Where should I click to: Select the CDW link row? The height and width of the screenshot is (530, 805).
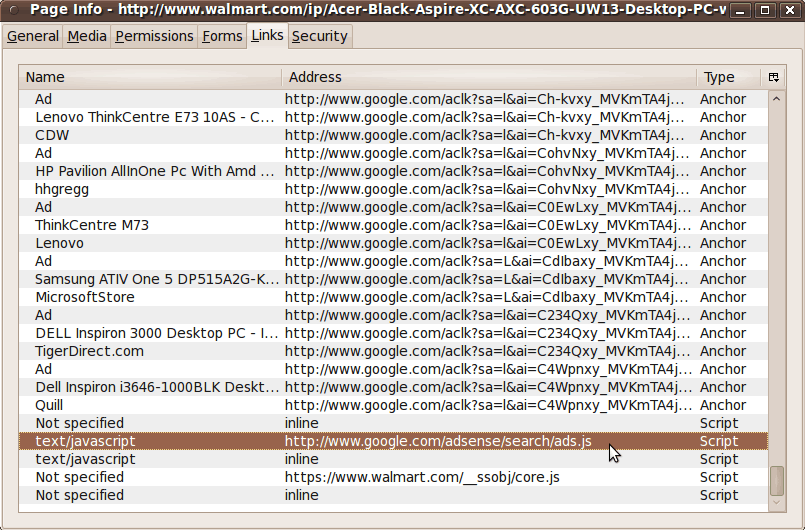click(393, 135)
